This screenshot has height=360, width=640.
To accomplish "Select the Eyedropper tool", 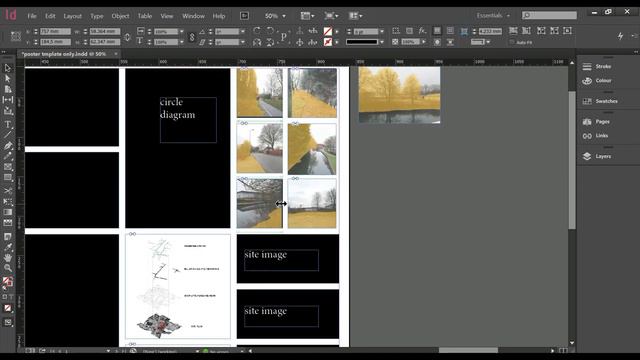I will (x=7, y=247).
